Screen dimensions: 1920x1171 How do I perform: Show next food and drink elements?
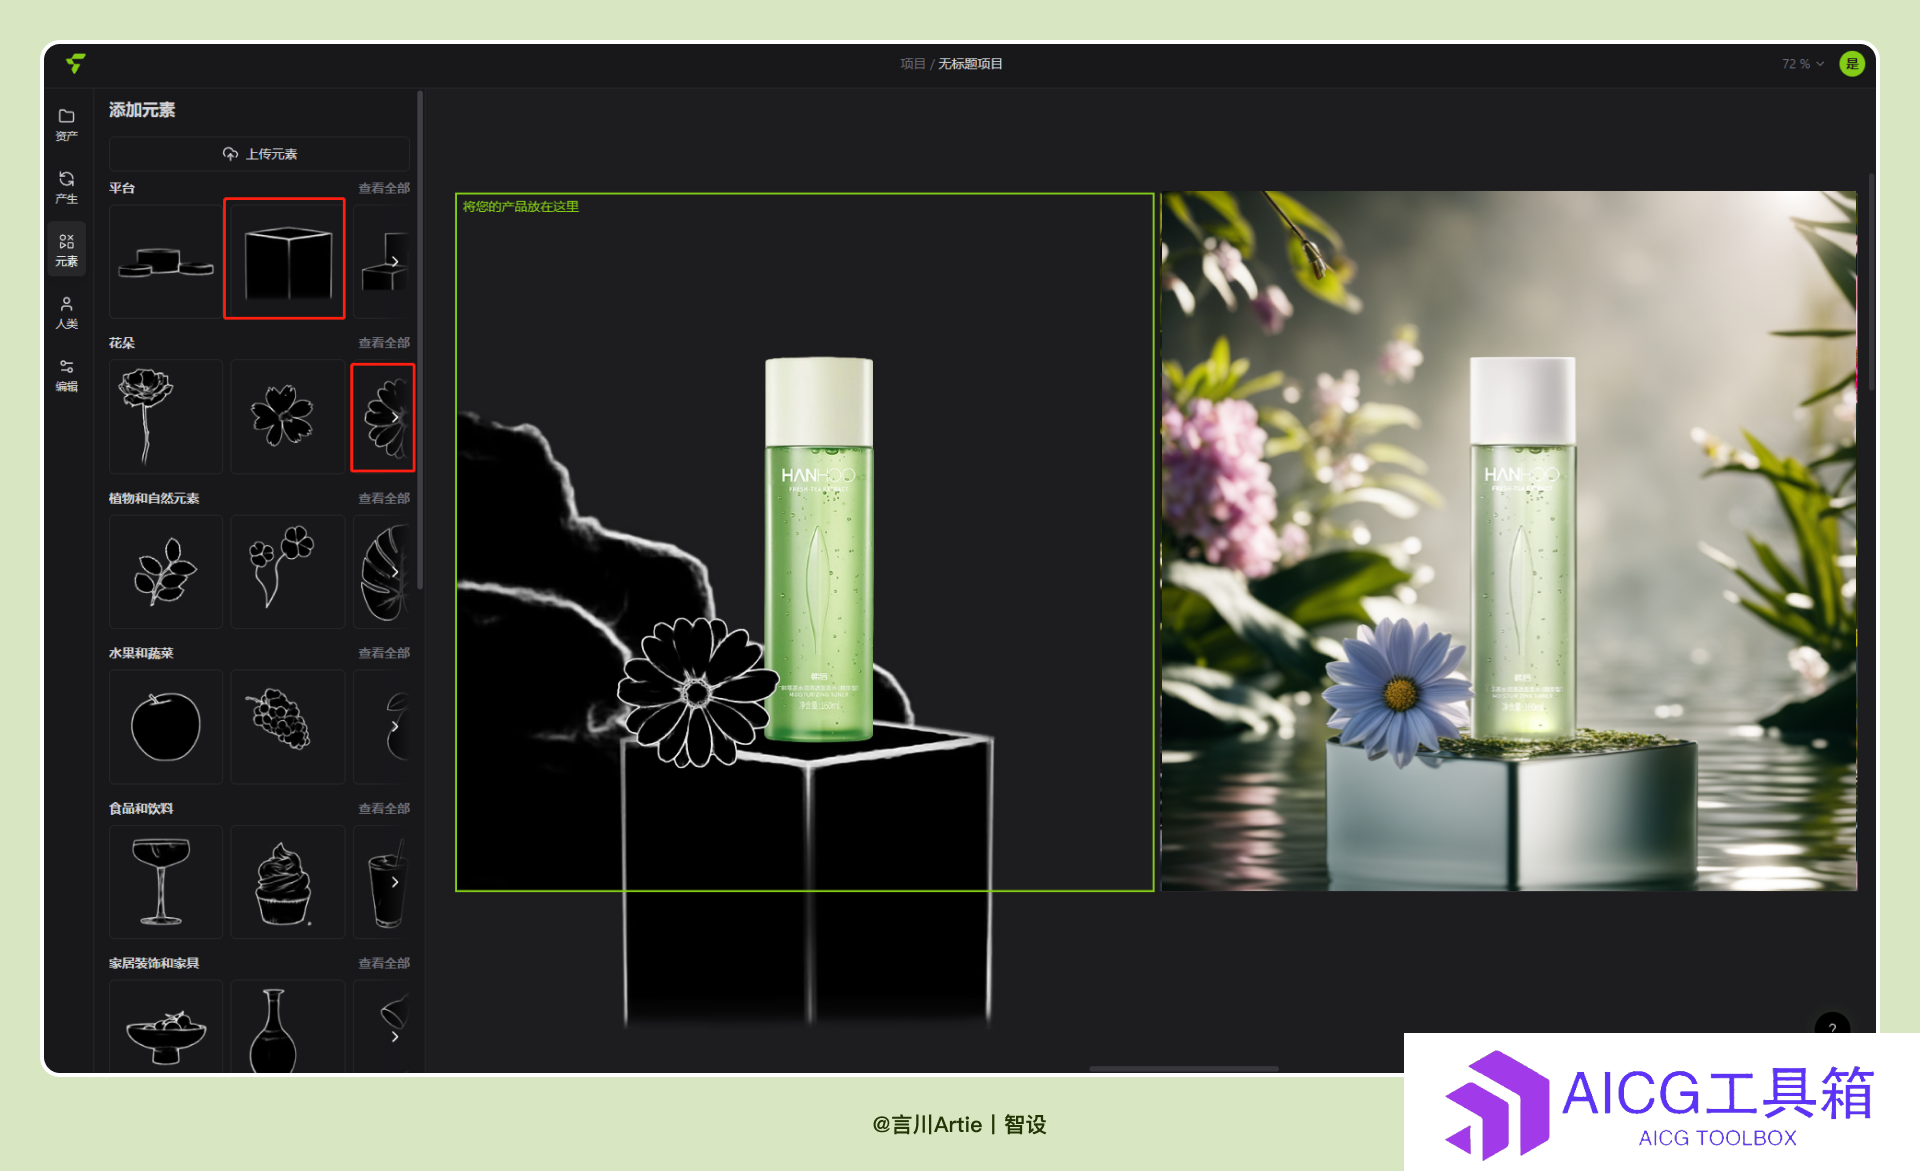[395, 882]
